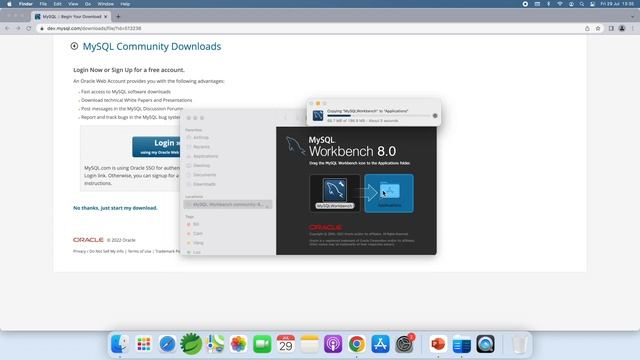Click the Chrome address bar URL
Viewport: 640px width, 360px height.
coord(94,28)
